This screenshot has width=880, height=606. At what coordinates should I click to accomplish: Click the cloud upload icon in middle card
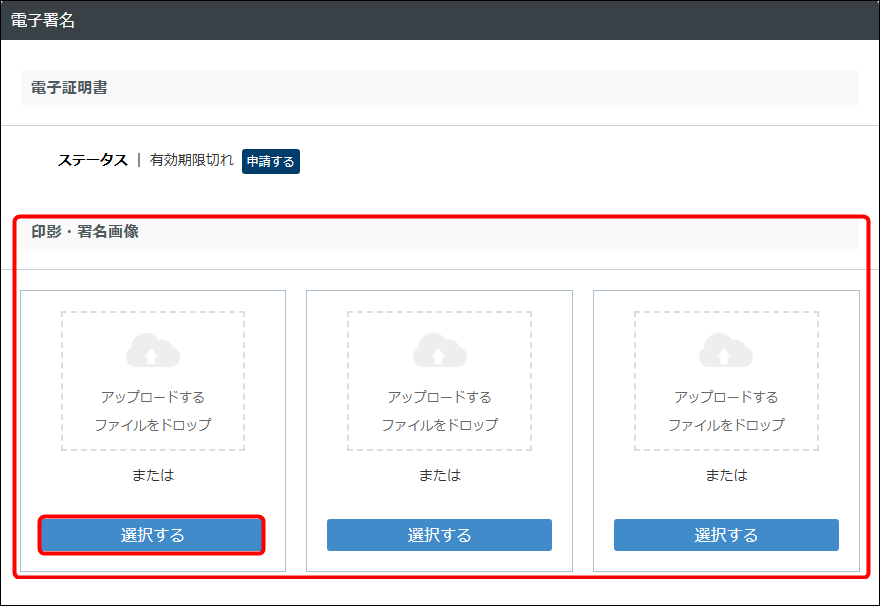(439, 351)
